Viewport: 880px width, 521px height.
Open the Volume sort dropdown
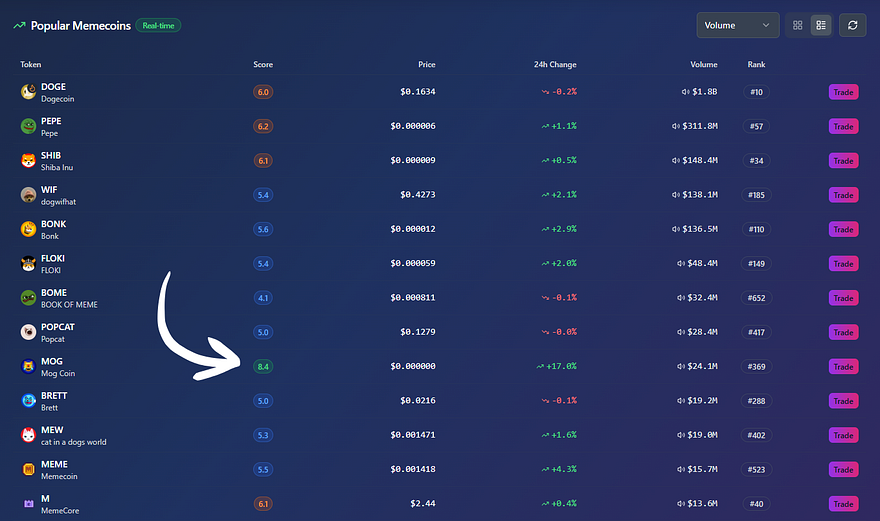[737, 25]
